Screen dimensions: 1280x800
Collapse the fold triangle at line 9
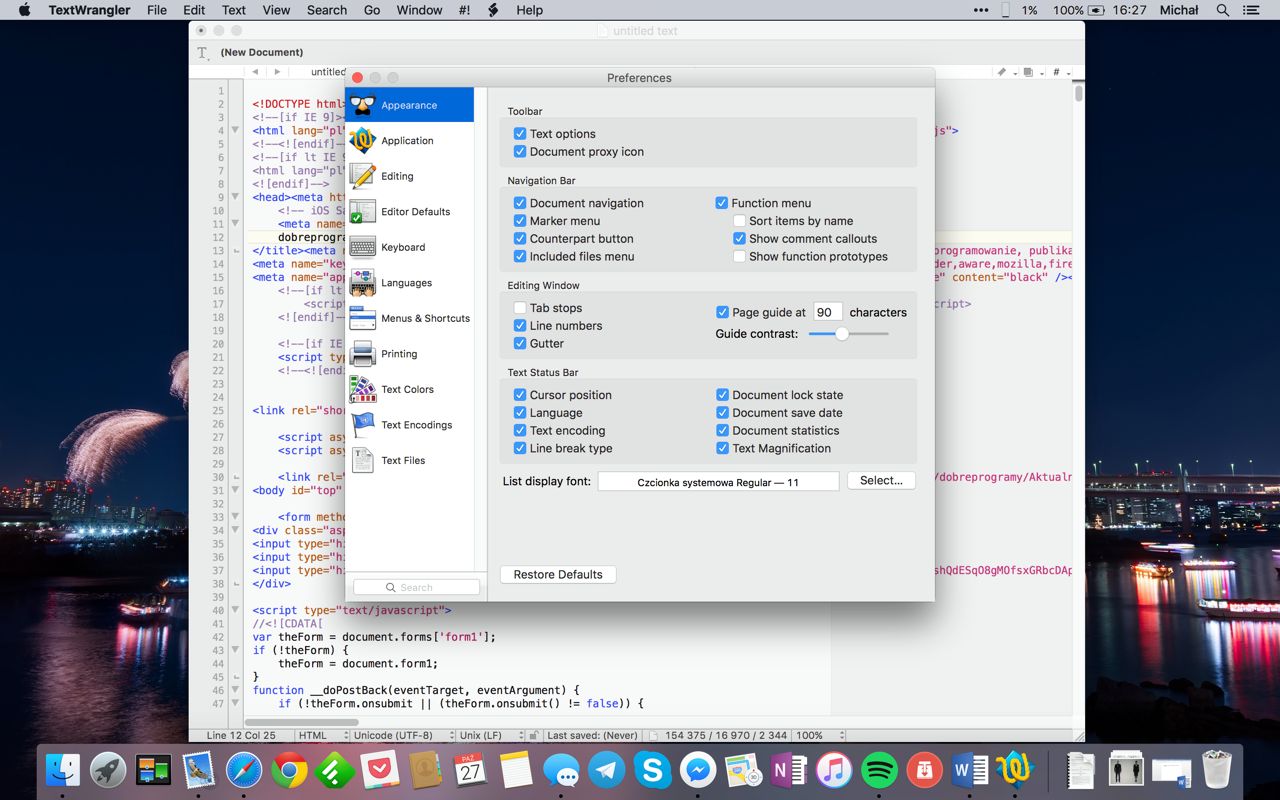pos(236,197)
